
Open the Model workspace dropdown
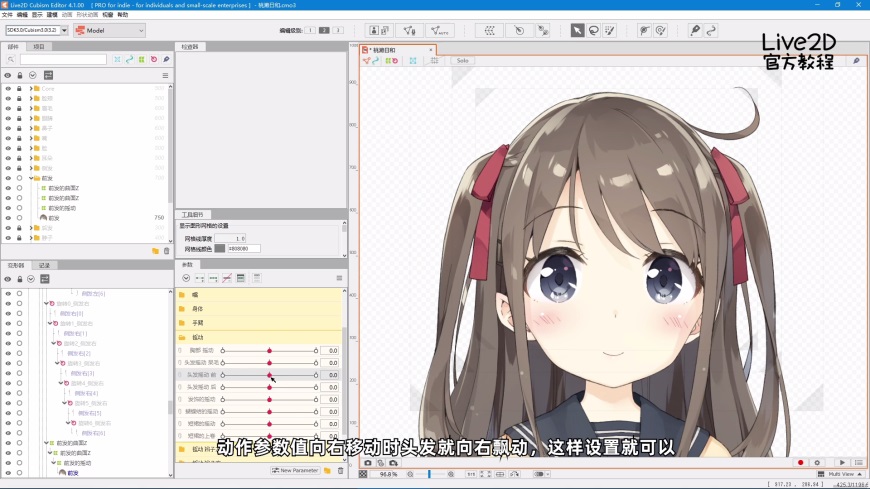click(x=109, y=31)
